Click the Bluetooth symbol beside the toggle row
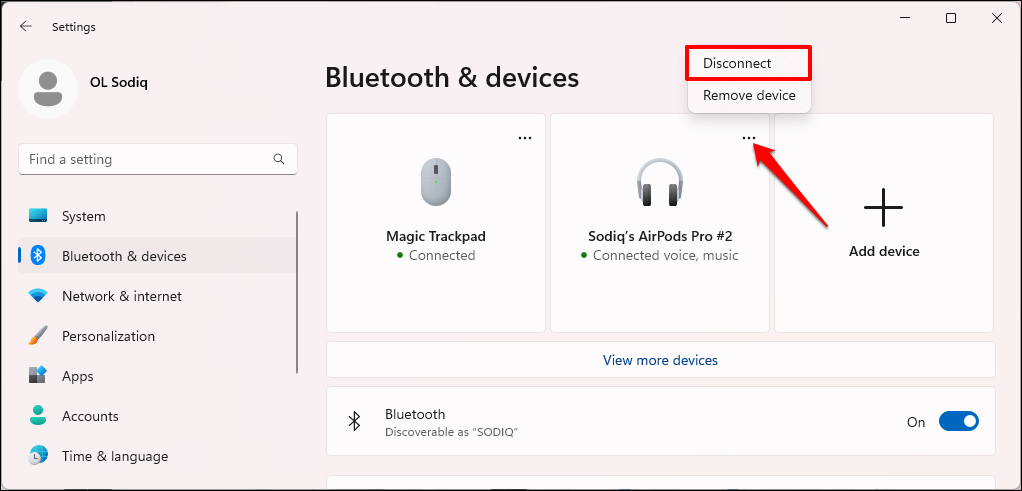Image resolution: width=1022 pixels, height=491 pixels. tap(354, 422)
